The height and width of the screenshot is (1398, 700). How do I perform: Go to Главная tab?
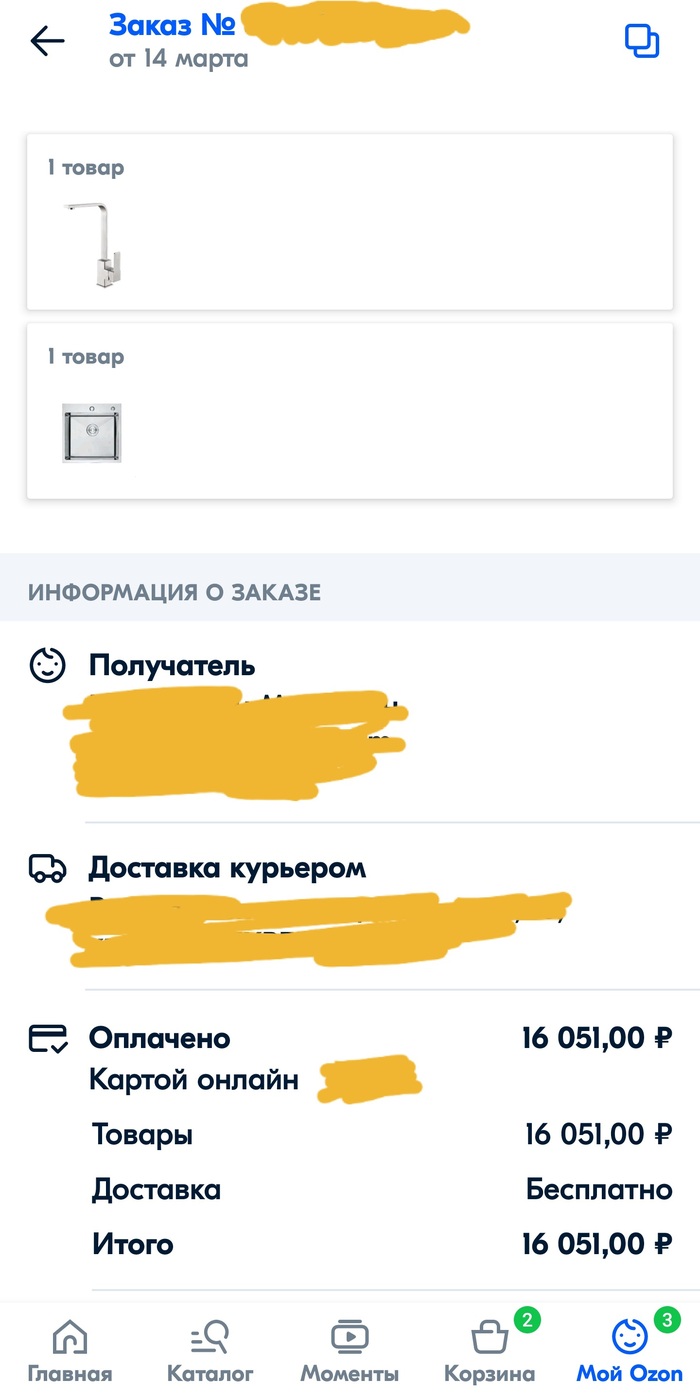(69, 1350)
